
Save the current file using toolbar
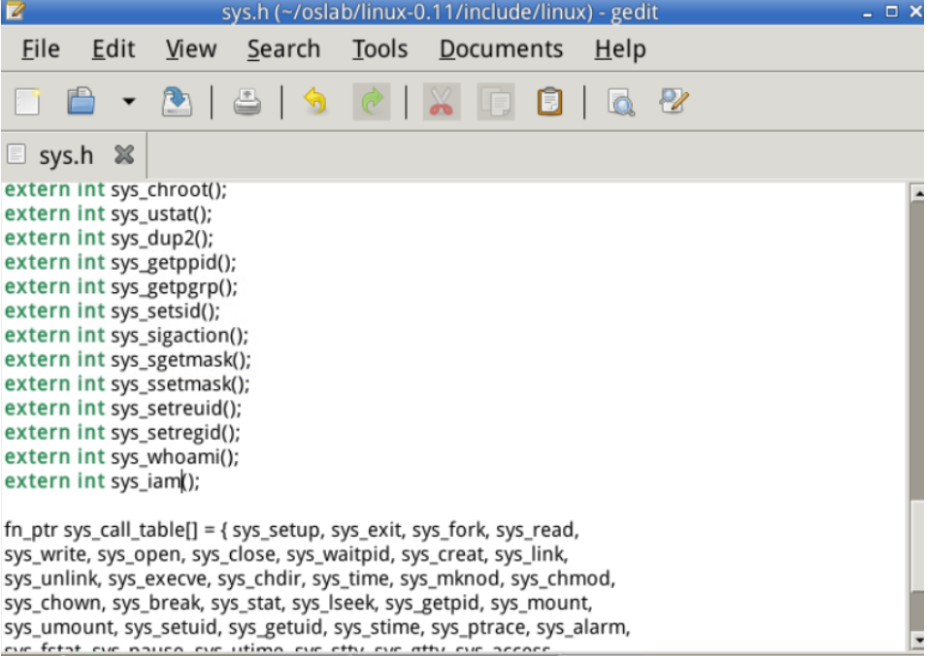click(x=177, y=102)
